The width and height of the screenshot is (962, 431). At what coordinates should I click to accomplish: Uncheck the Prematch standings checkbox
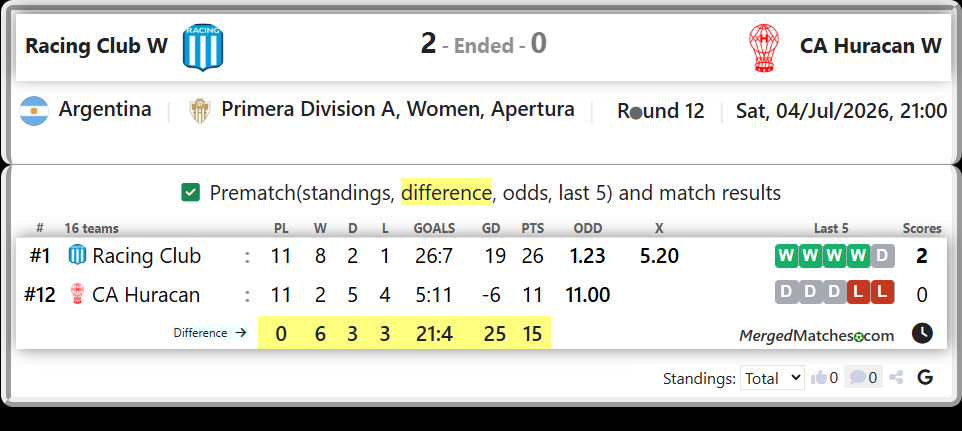pos(190,193)
